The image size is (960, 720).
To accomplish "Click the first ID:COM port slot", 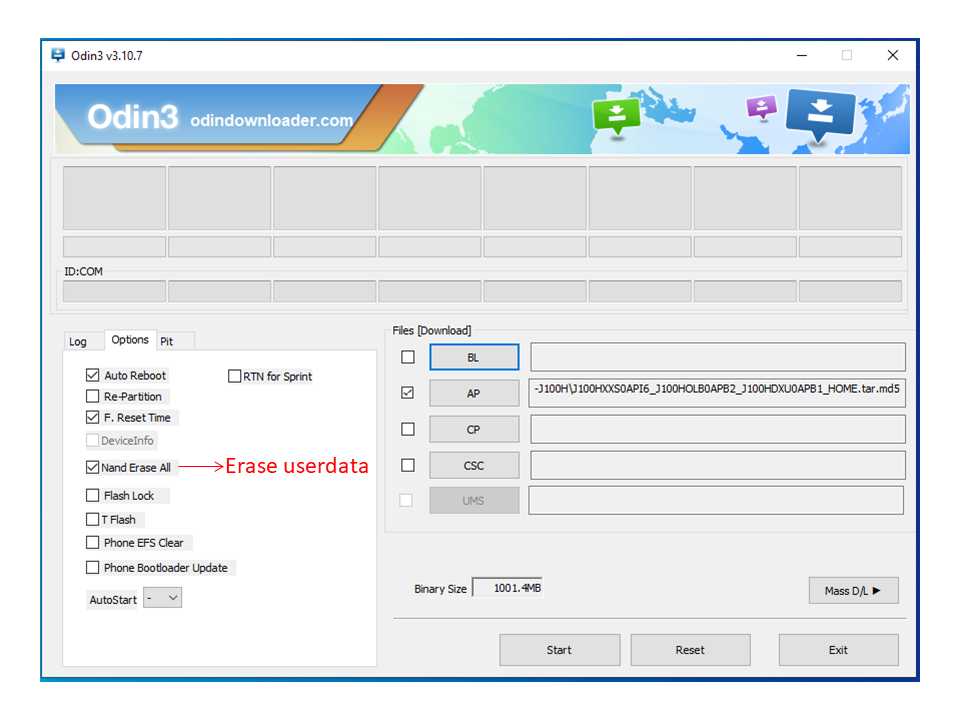I will [114, 291].
